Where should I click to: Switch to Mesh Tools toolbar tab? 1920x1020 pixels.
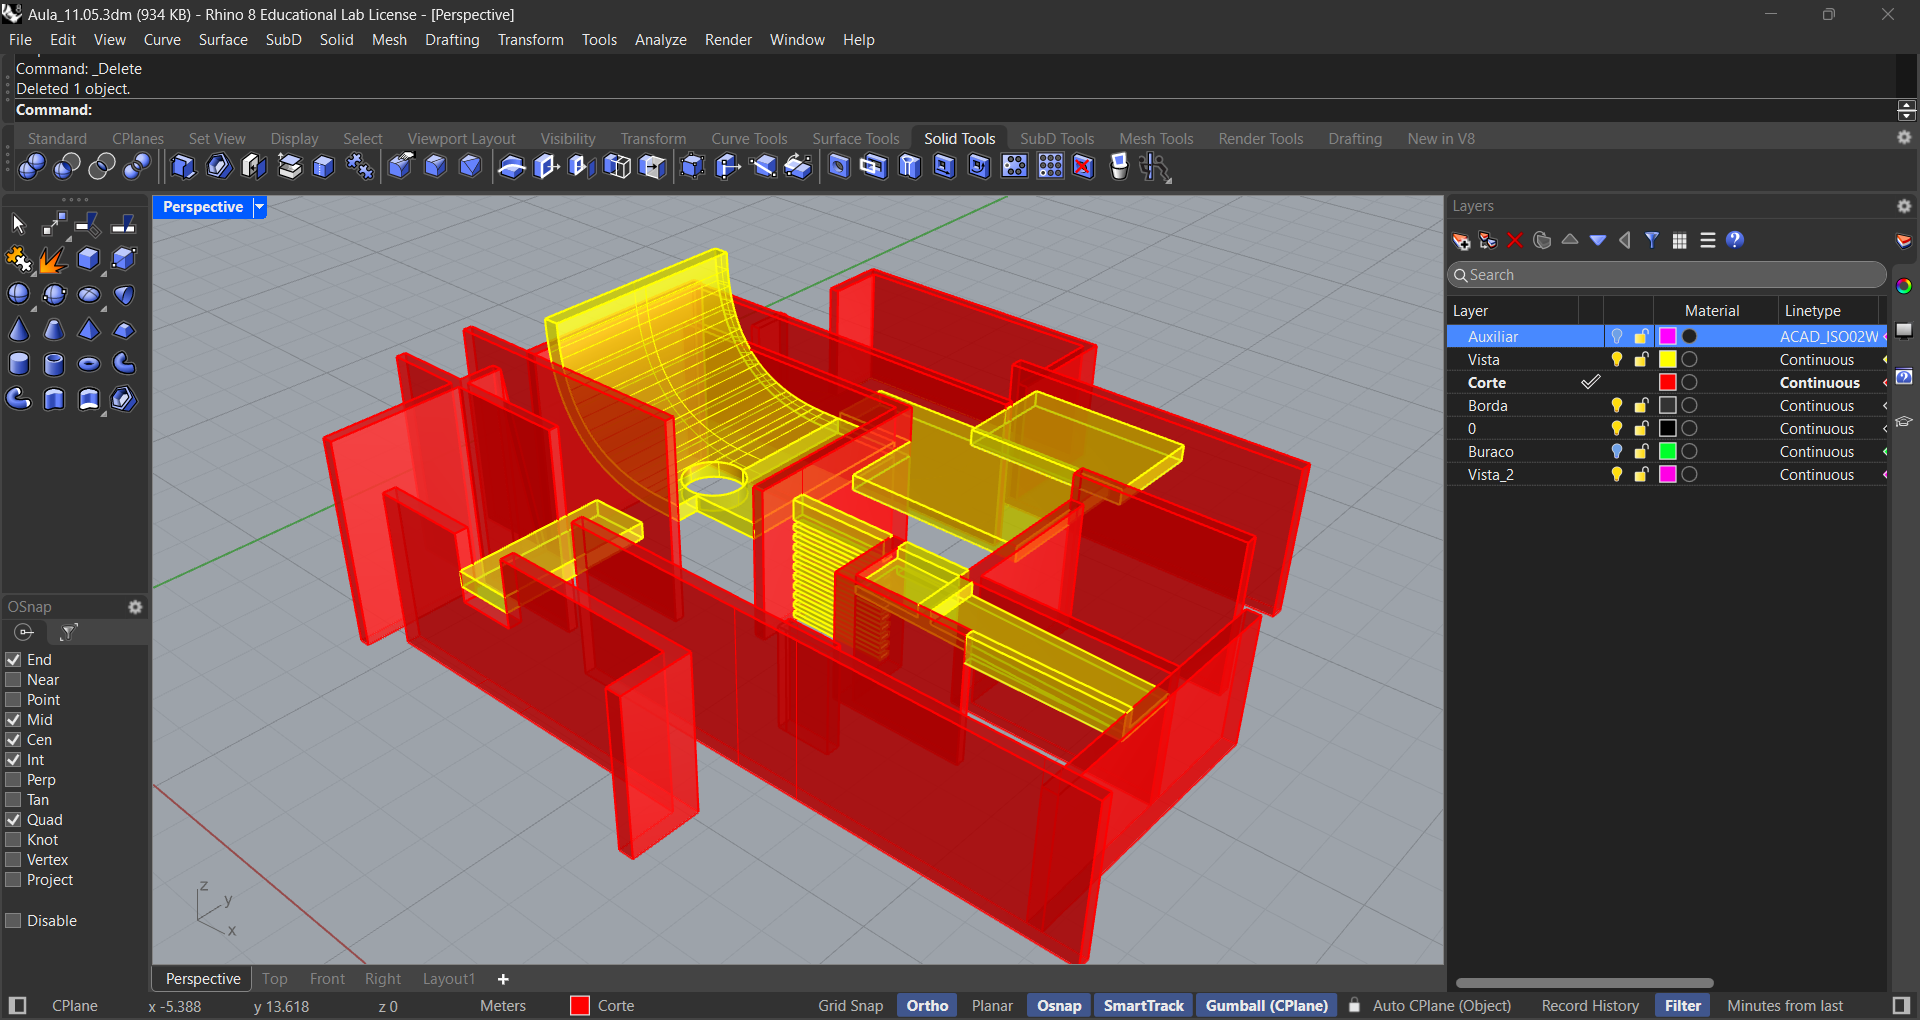pos(1156,139)
